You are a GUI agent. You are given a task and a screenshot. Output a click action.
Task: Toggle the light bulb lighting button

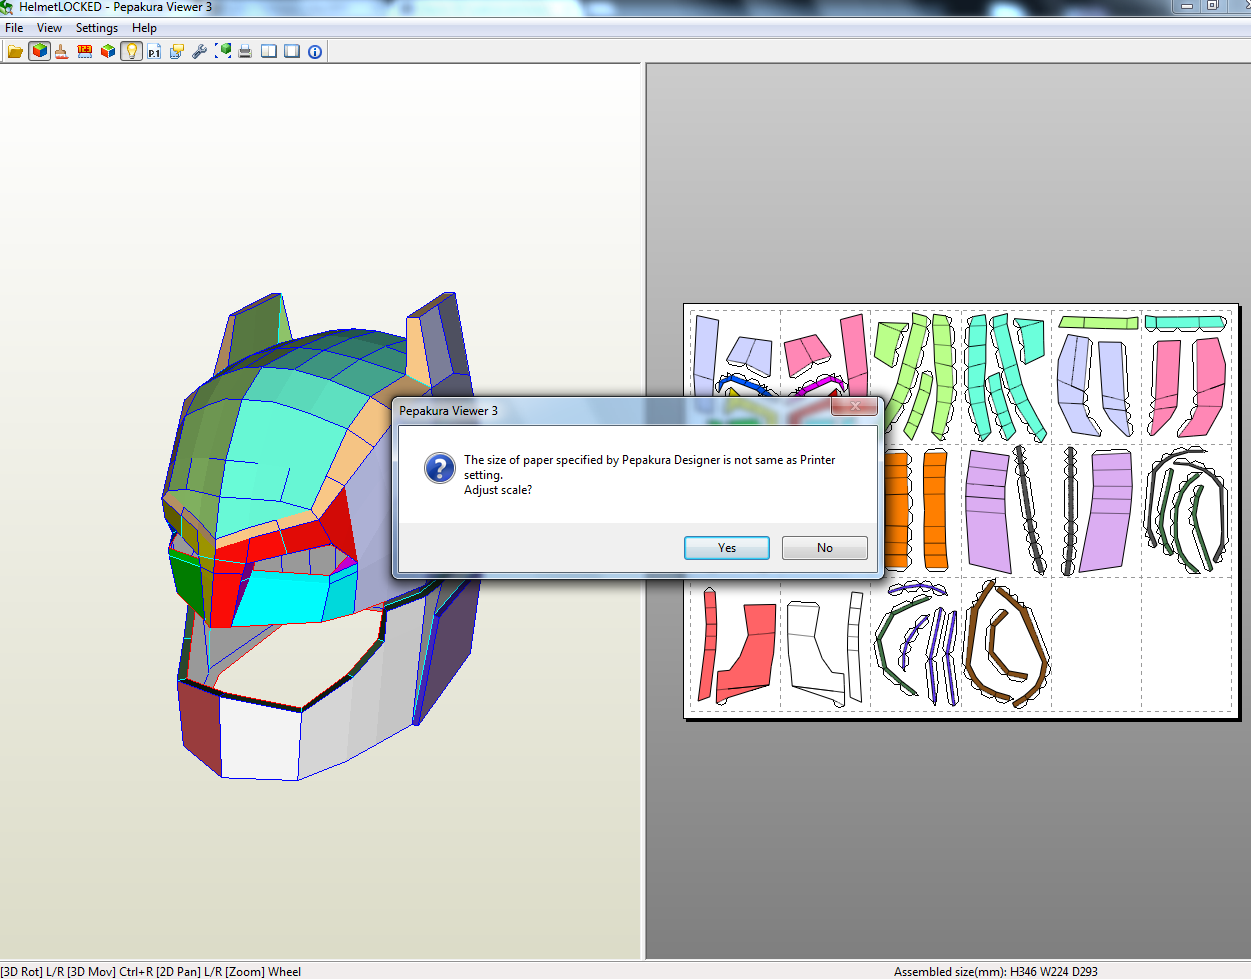pos(131,51)
